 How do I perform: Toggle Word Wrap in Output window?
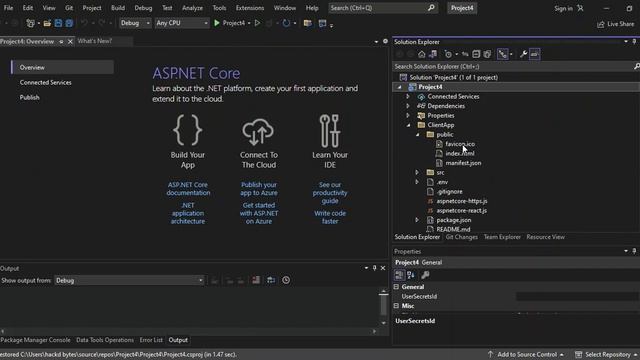(271, 280)
